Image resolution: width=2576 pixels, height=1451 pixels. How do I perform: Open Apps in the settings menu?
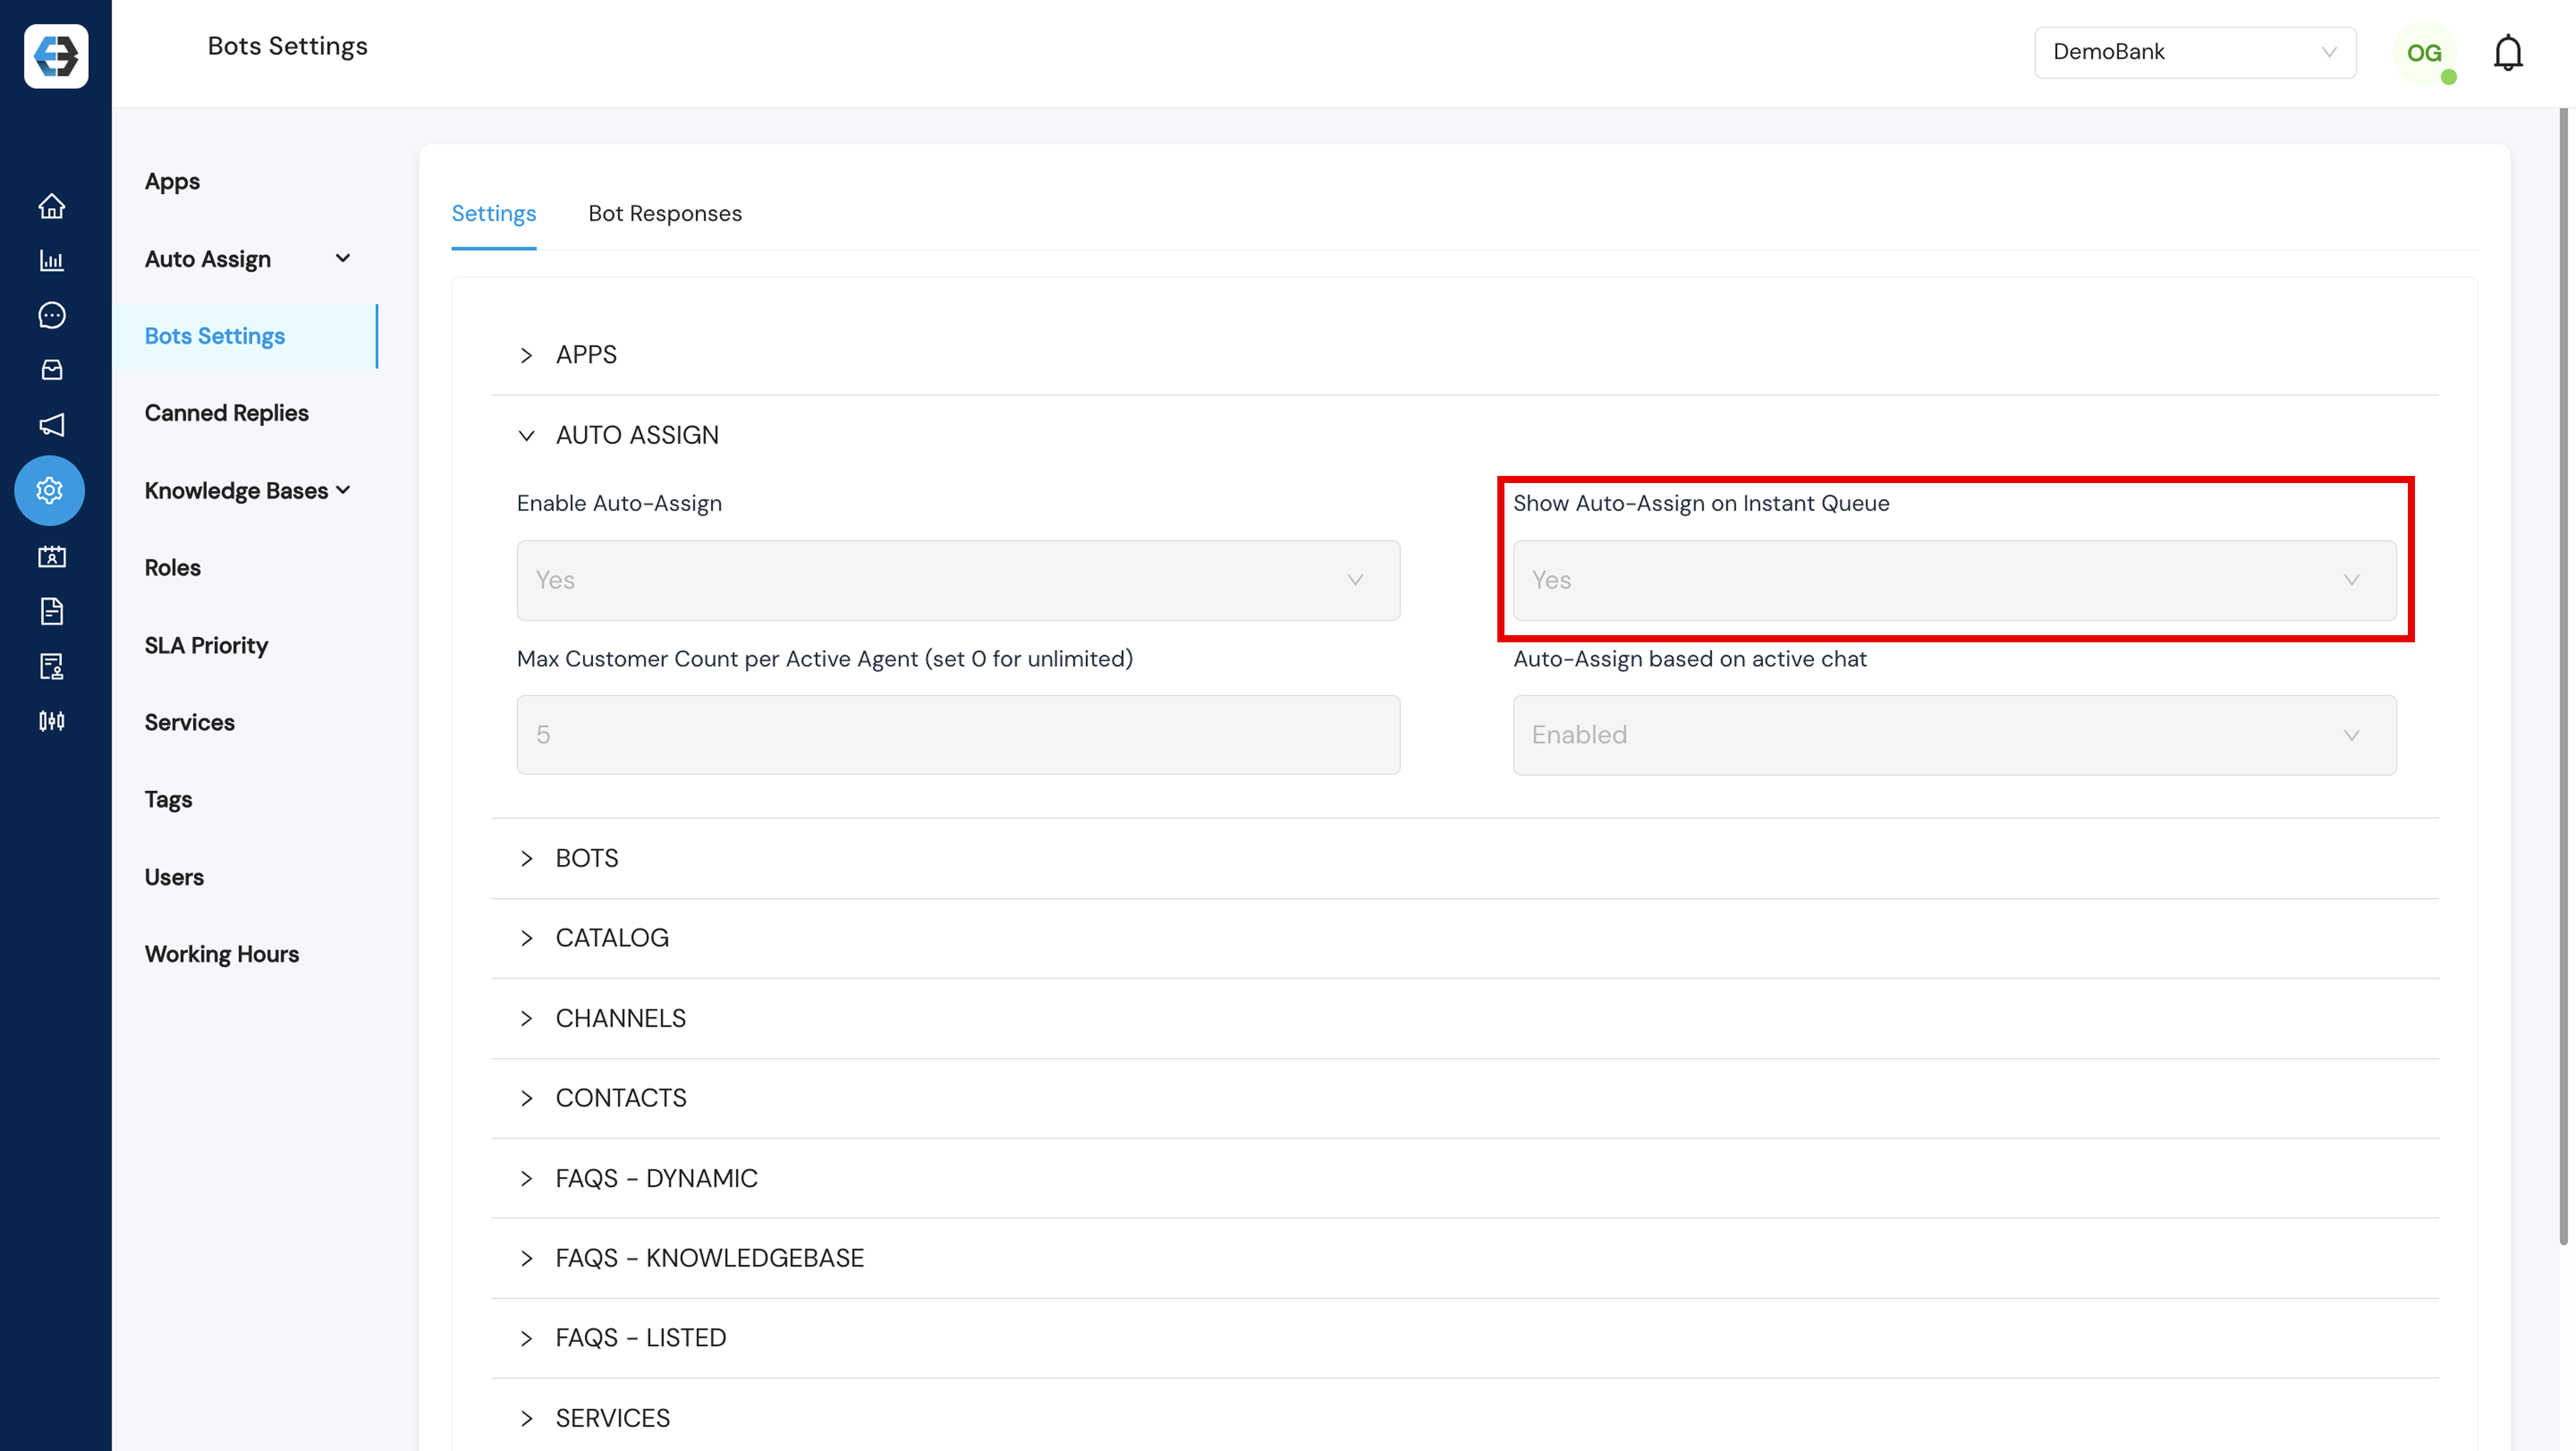tap(172, 182)
